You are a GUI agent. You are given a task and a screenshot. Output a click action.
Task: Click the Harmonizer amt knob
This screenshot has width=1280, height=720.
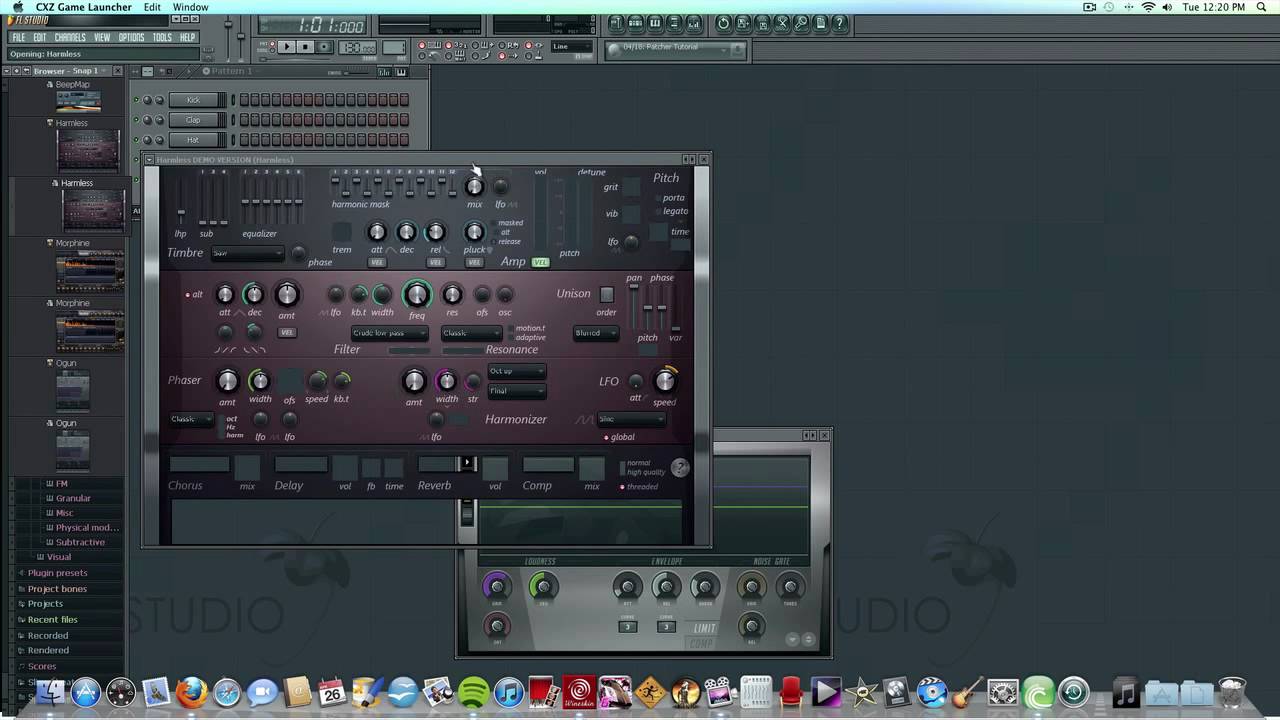[414, 381]
